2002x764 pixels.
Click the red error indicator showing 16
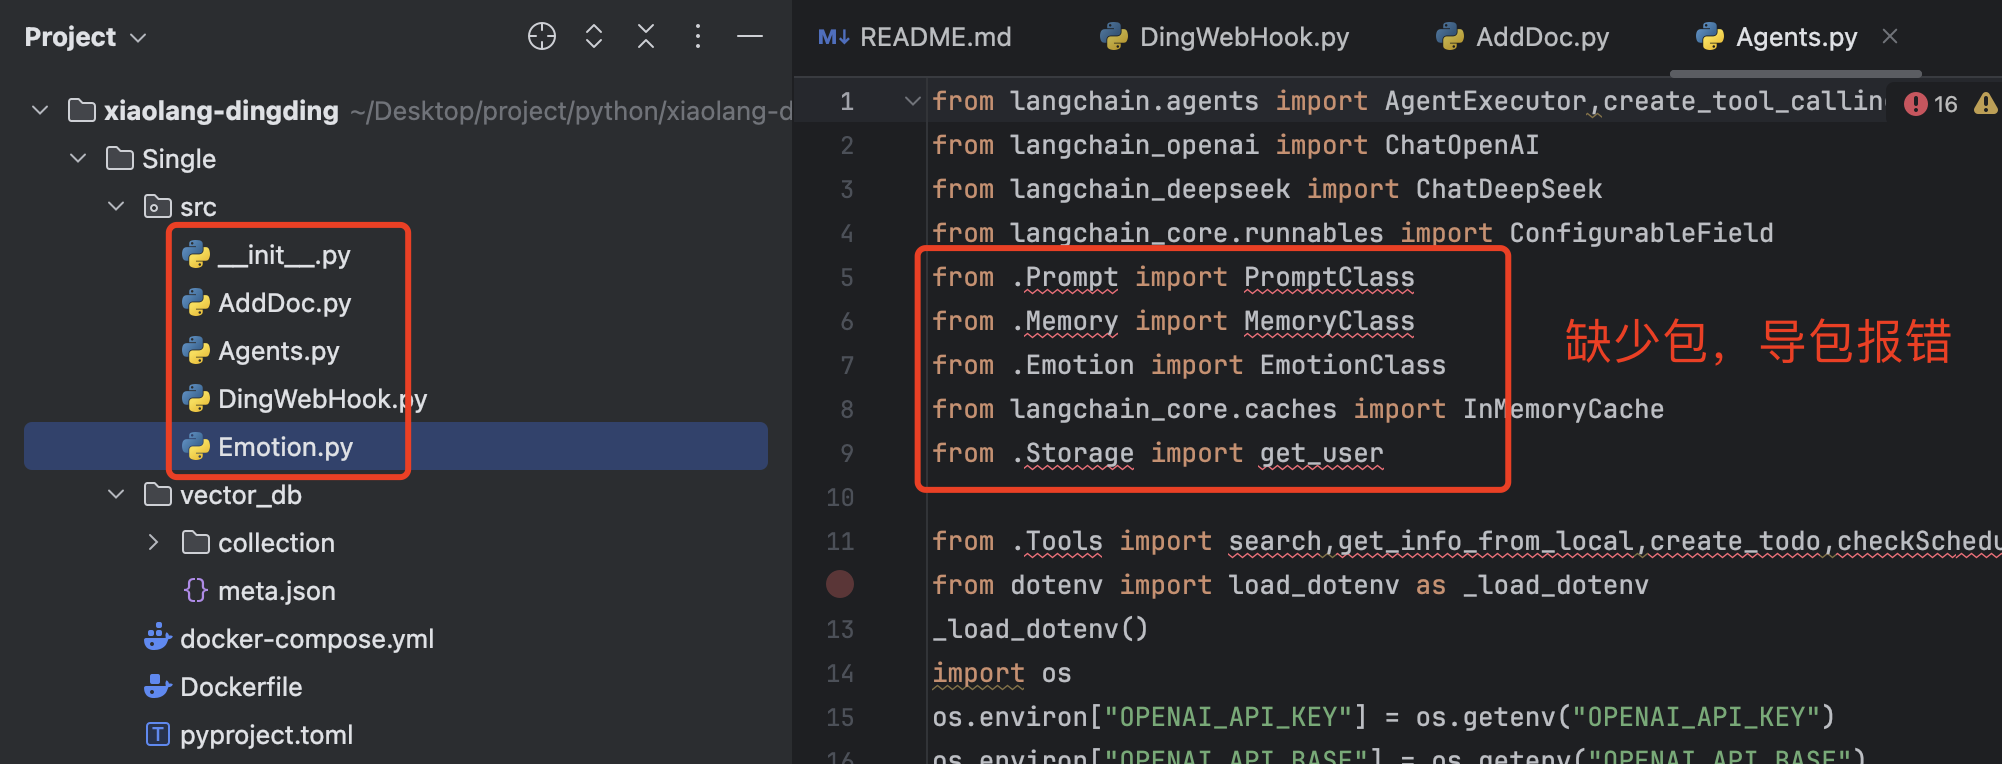click(x=1930, y=104)
